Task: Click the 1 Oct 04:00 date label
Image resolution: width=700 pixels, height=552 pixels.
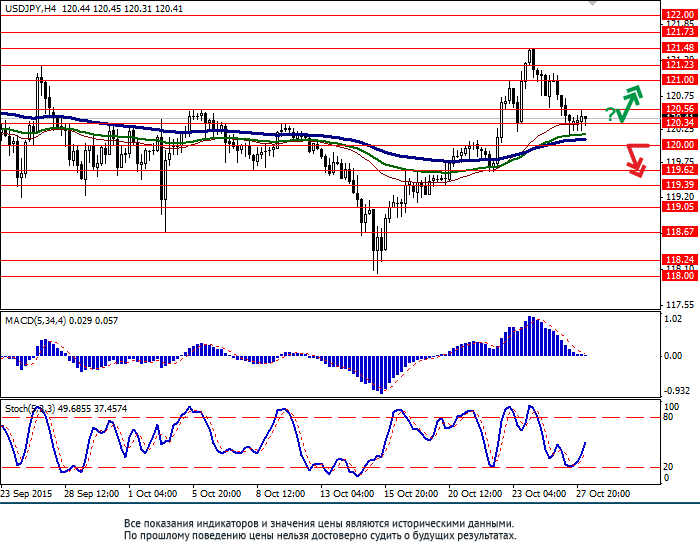Action: 153,494
